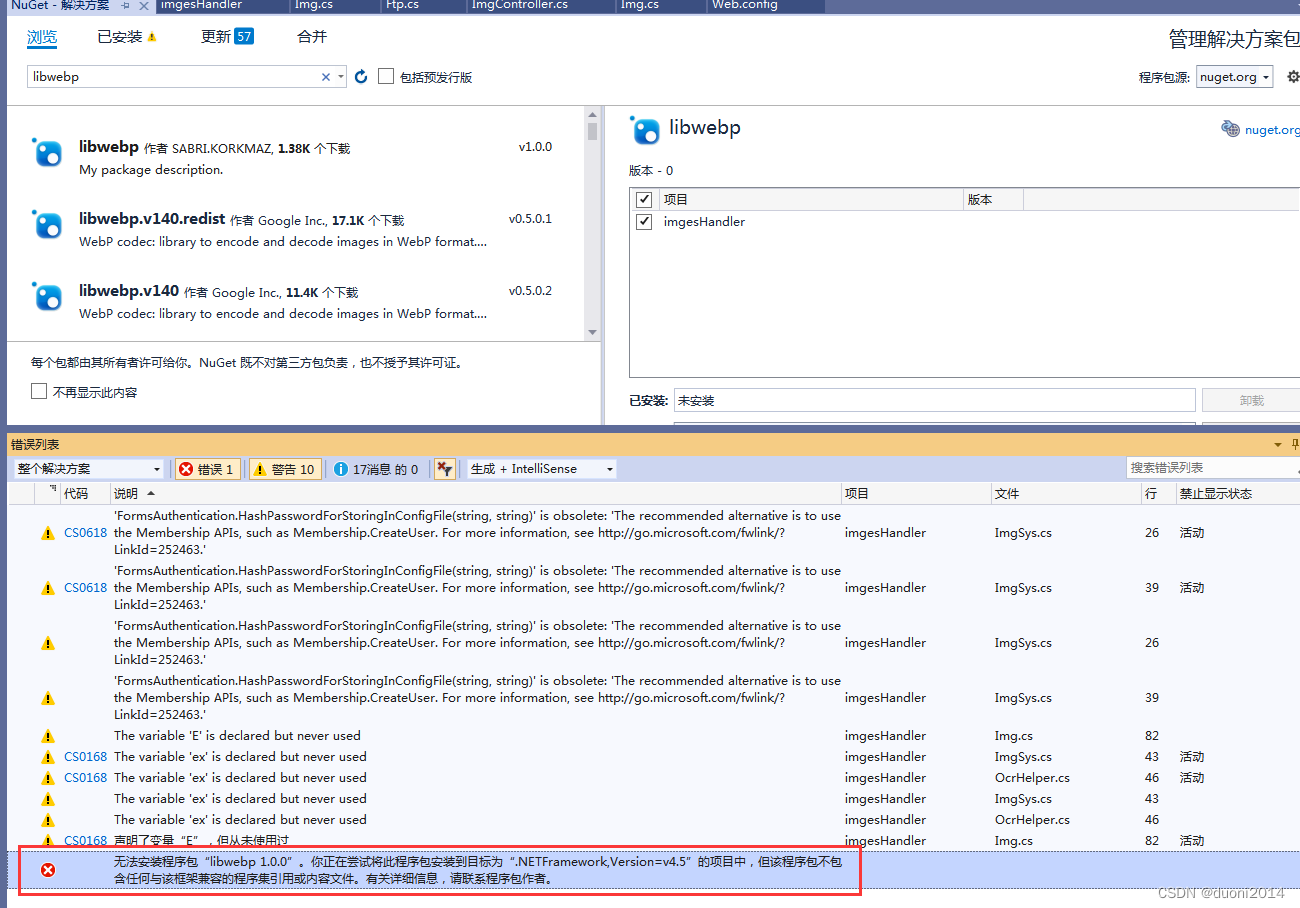
Task: Click the libwebp.v140.redist package icon
Action: click(x=47, y=225)
